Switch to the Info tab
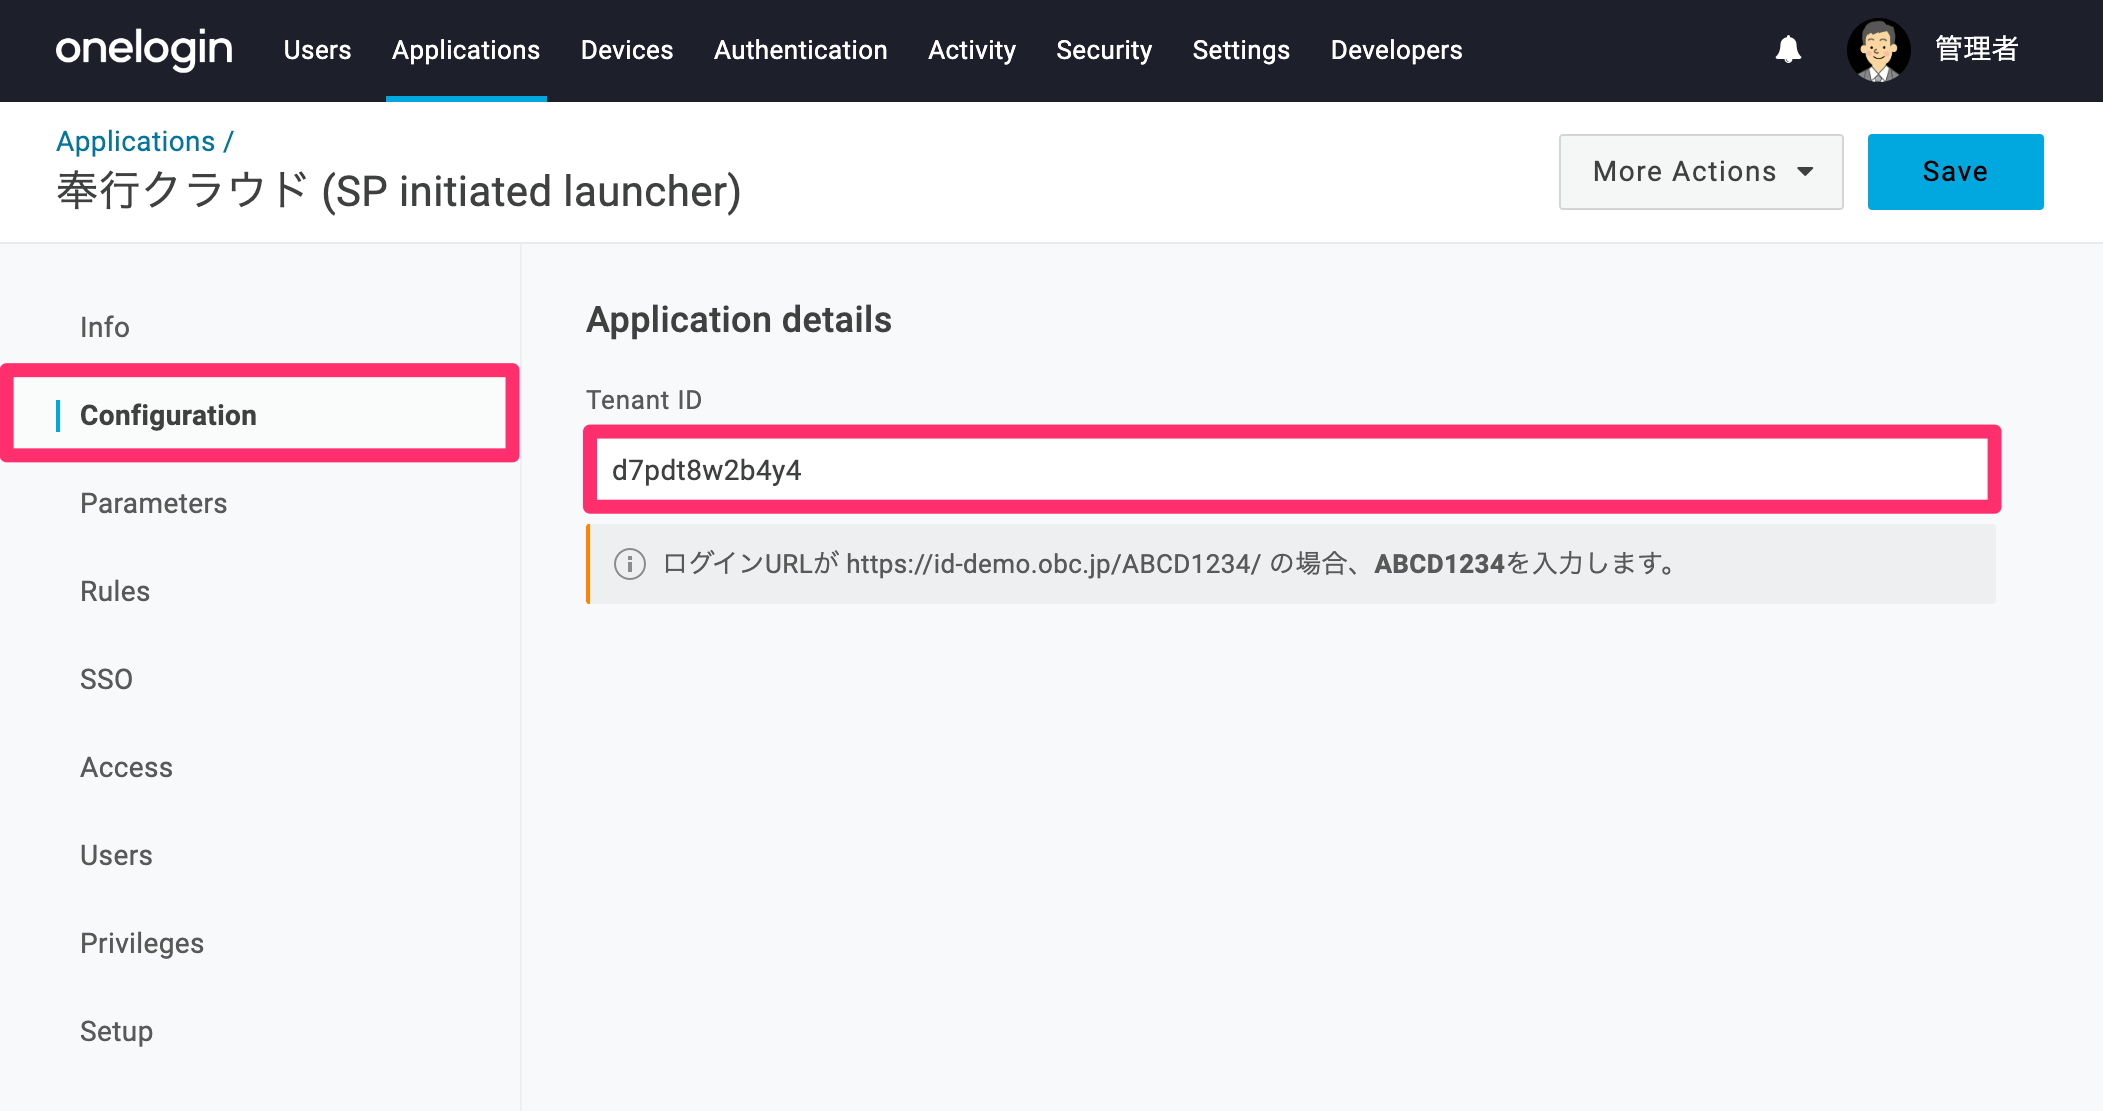 point(105,327)
